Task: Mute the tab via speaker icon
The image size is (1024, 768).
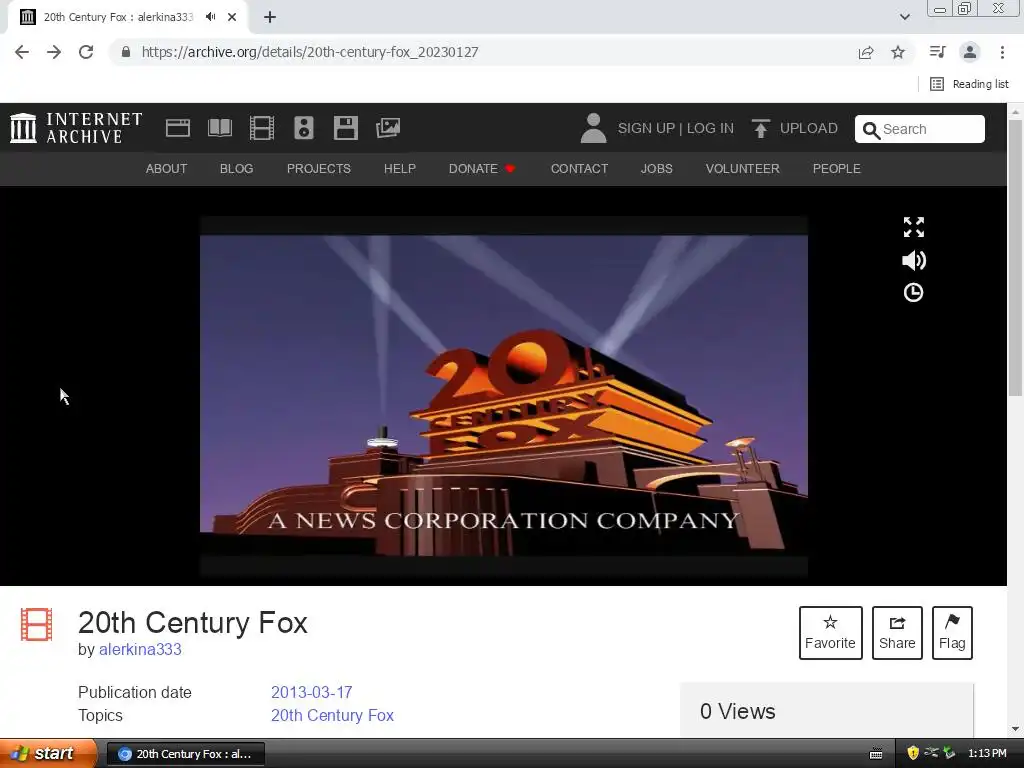Action: [210, 17]
